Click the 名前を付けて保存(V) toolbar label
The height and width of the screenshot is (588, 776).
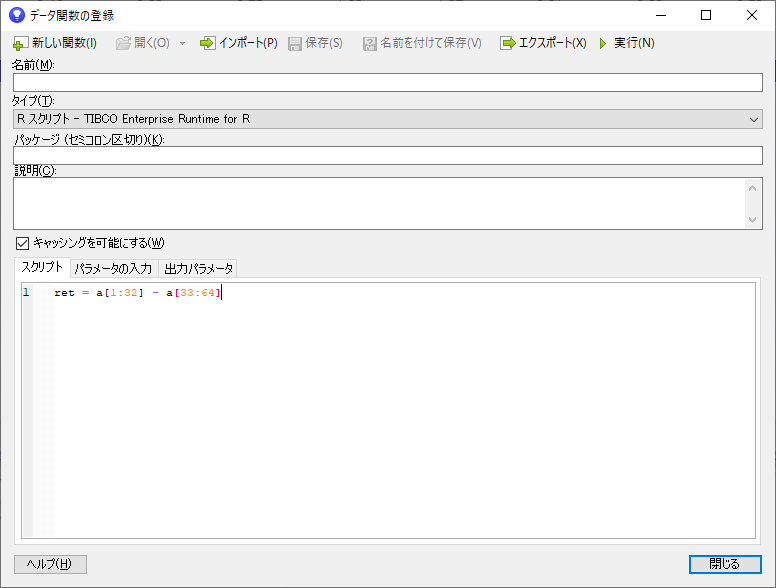pos(431,43)
